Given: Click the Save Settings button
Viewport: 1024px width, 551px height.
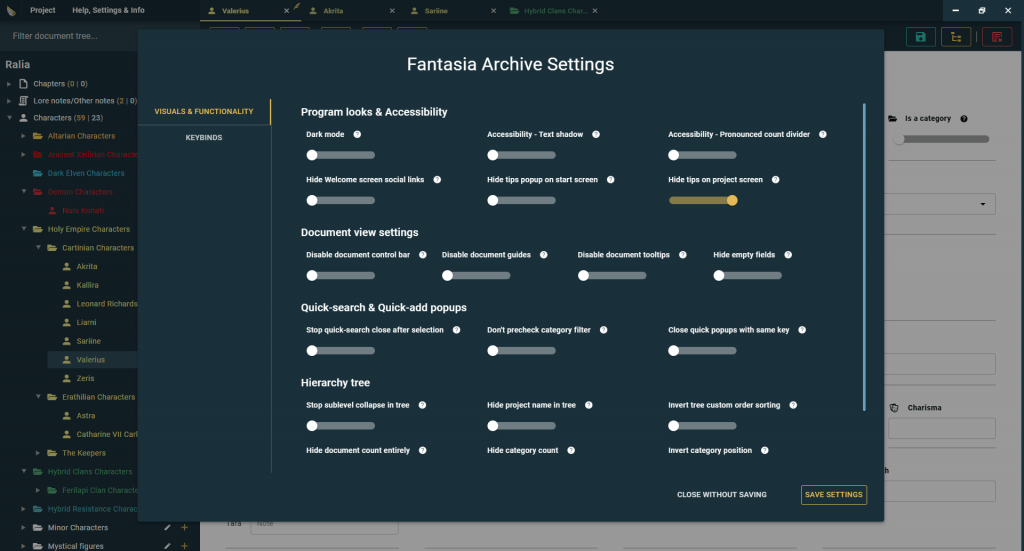Looking at the screenshot, I should tap(833, 495).
